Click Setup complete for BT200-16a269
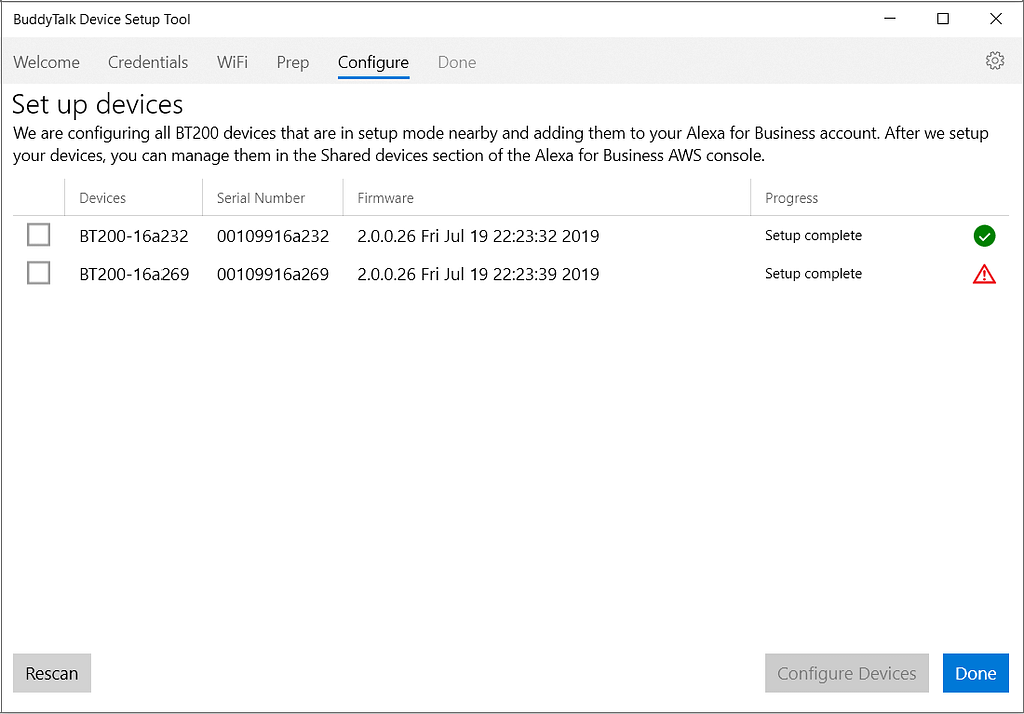1024x714 pixels. 813,273
